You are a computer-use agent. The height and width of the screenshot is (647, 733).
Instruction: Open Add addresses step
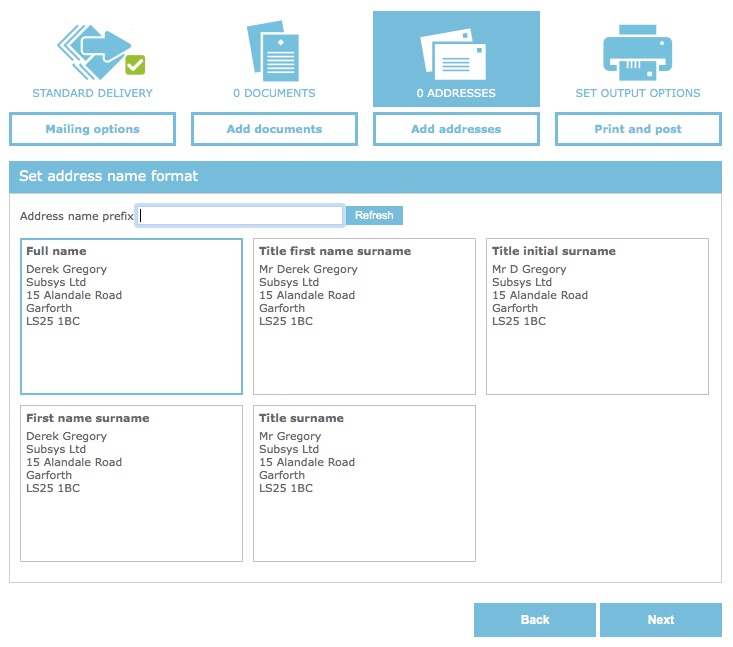[x=456, y=129]
